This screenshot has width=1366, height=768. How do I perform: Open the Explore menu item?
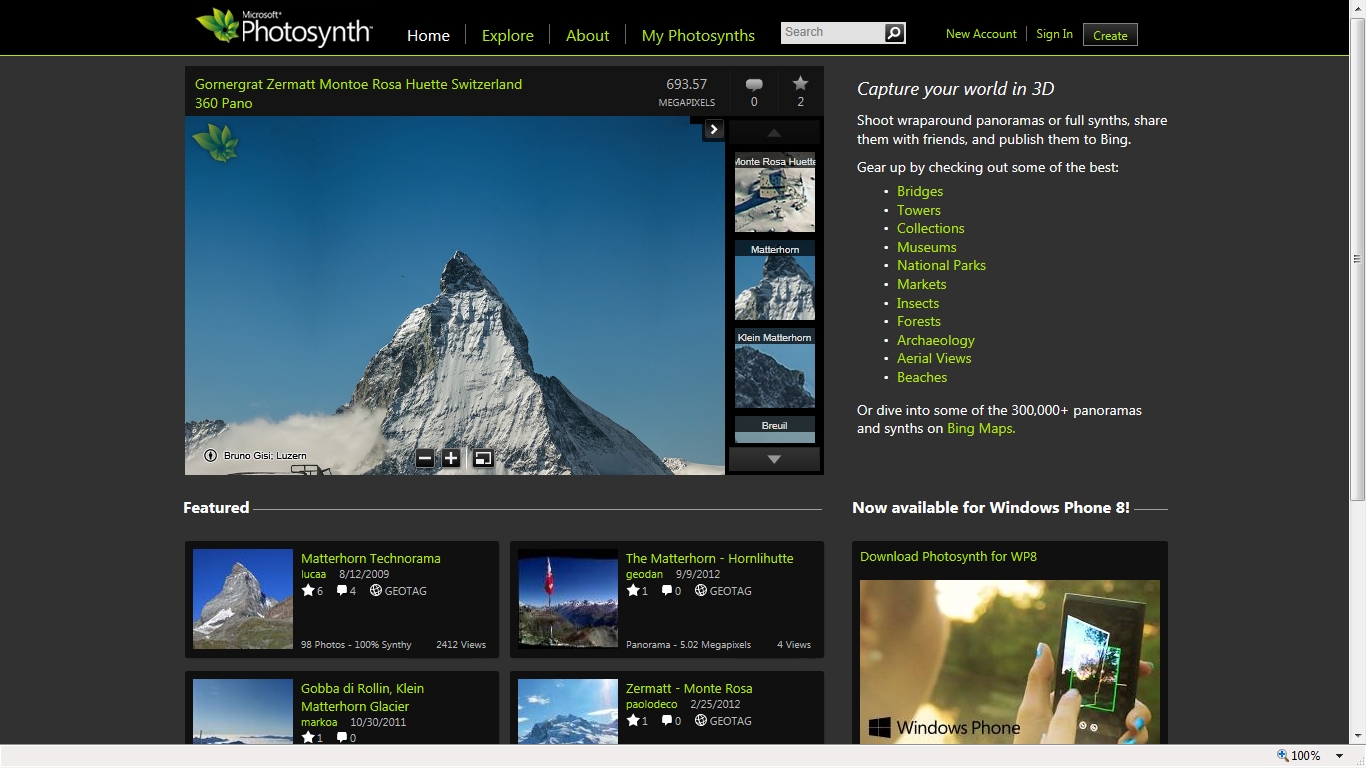[507, 35]
